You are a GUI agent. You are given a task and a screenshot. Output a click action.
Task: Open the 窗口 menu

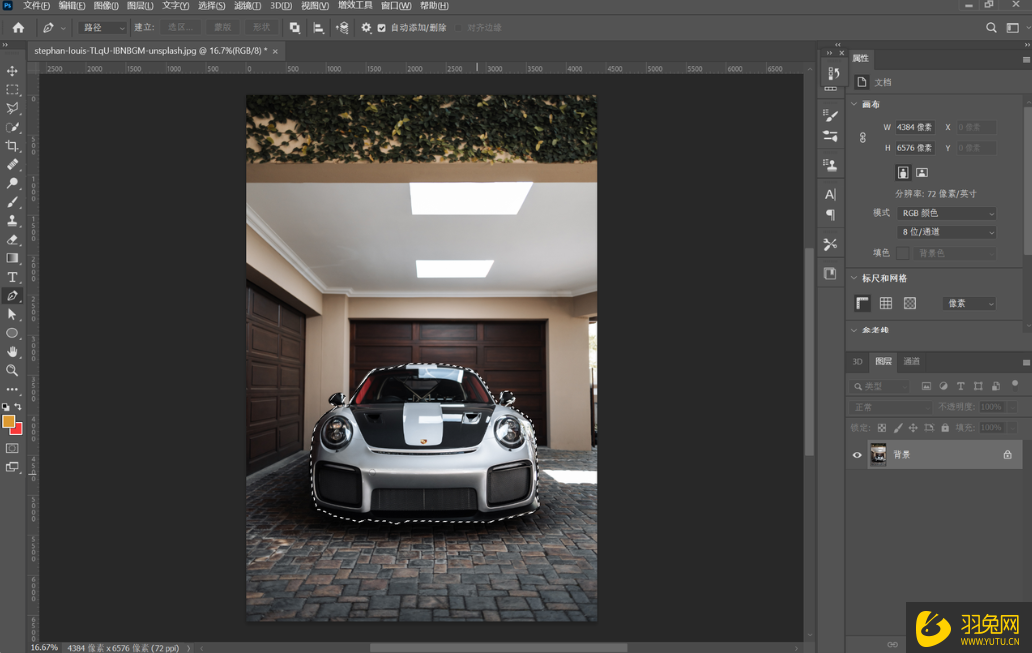click(x=396, y=6)
